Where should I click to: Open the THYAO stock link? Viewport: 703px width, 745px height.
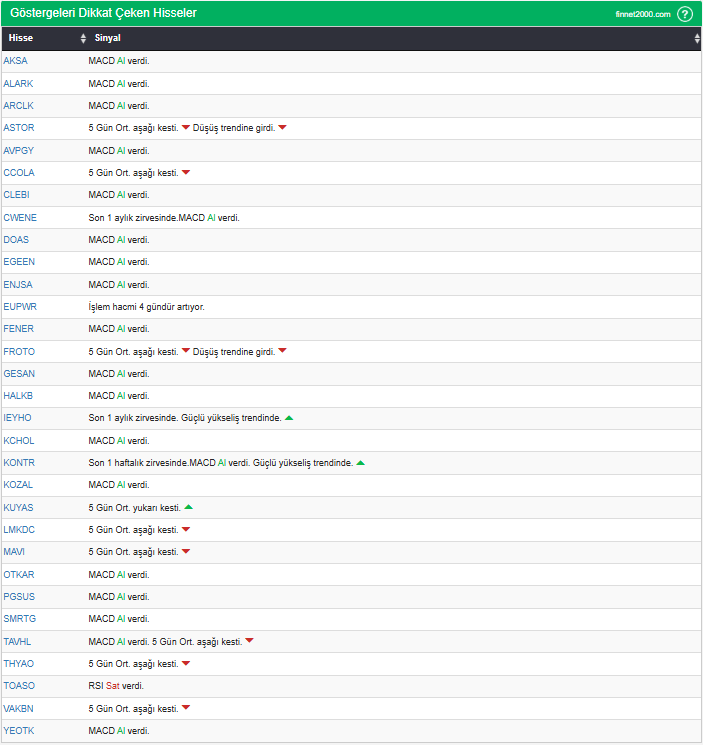19,664
